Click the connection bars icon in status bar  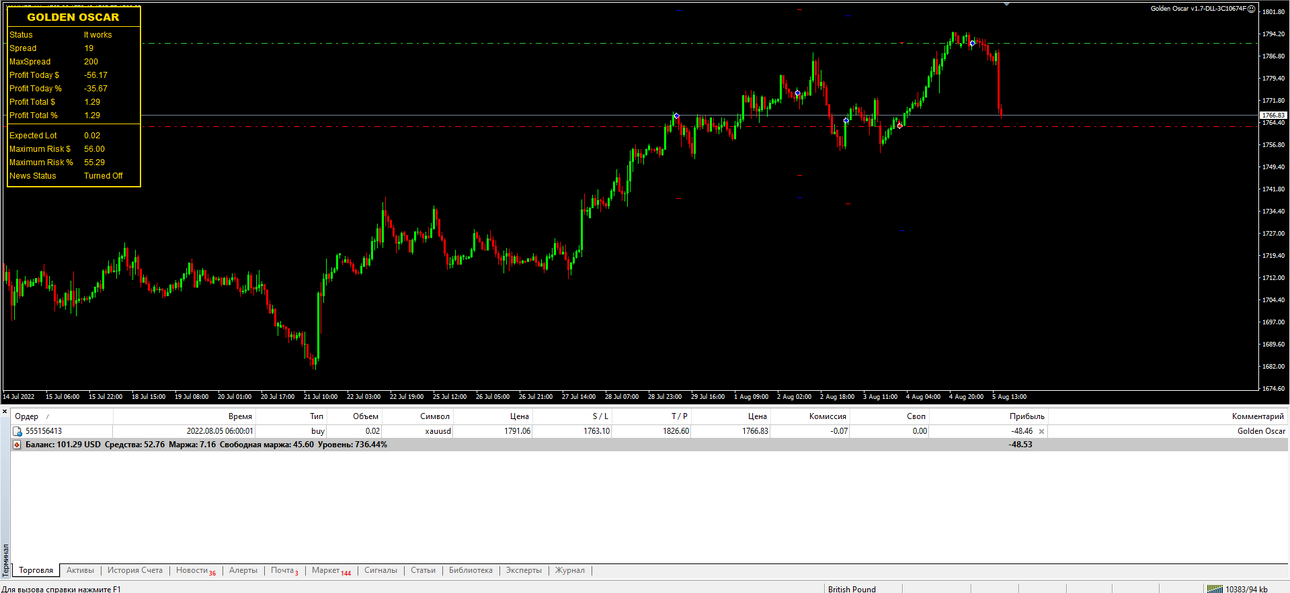pos(1215,589)
